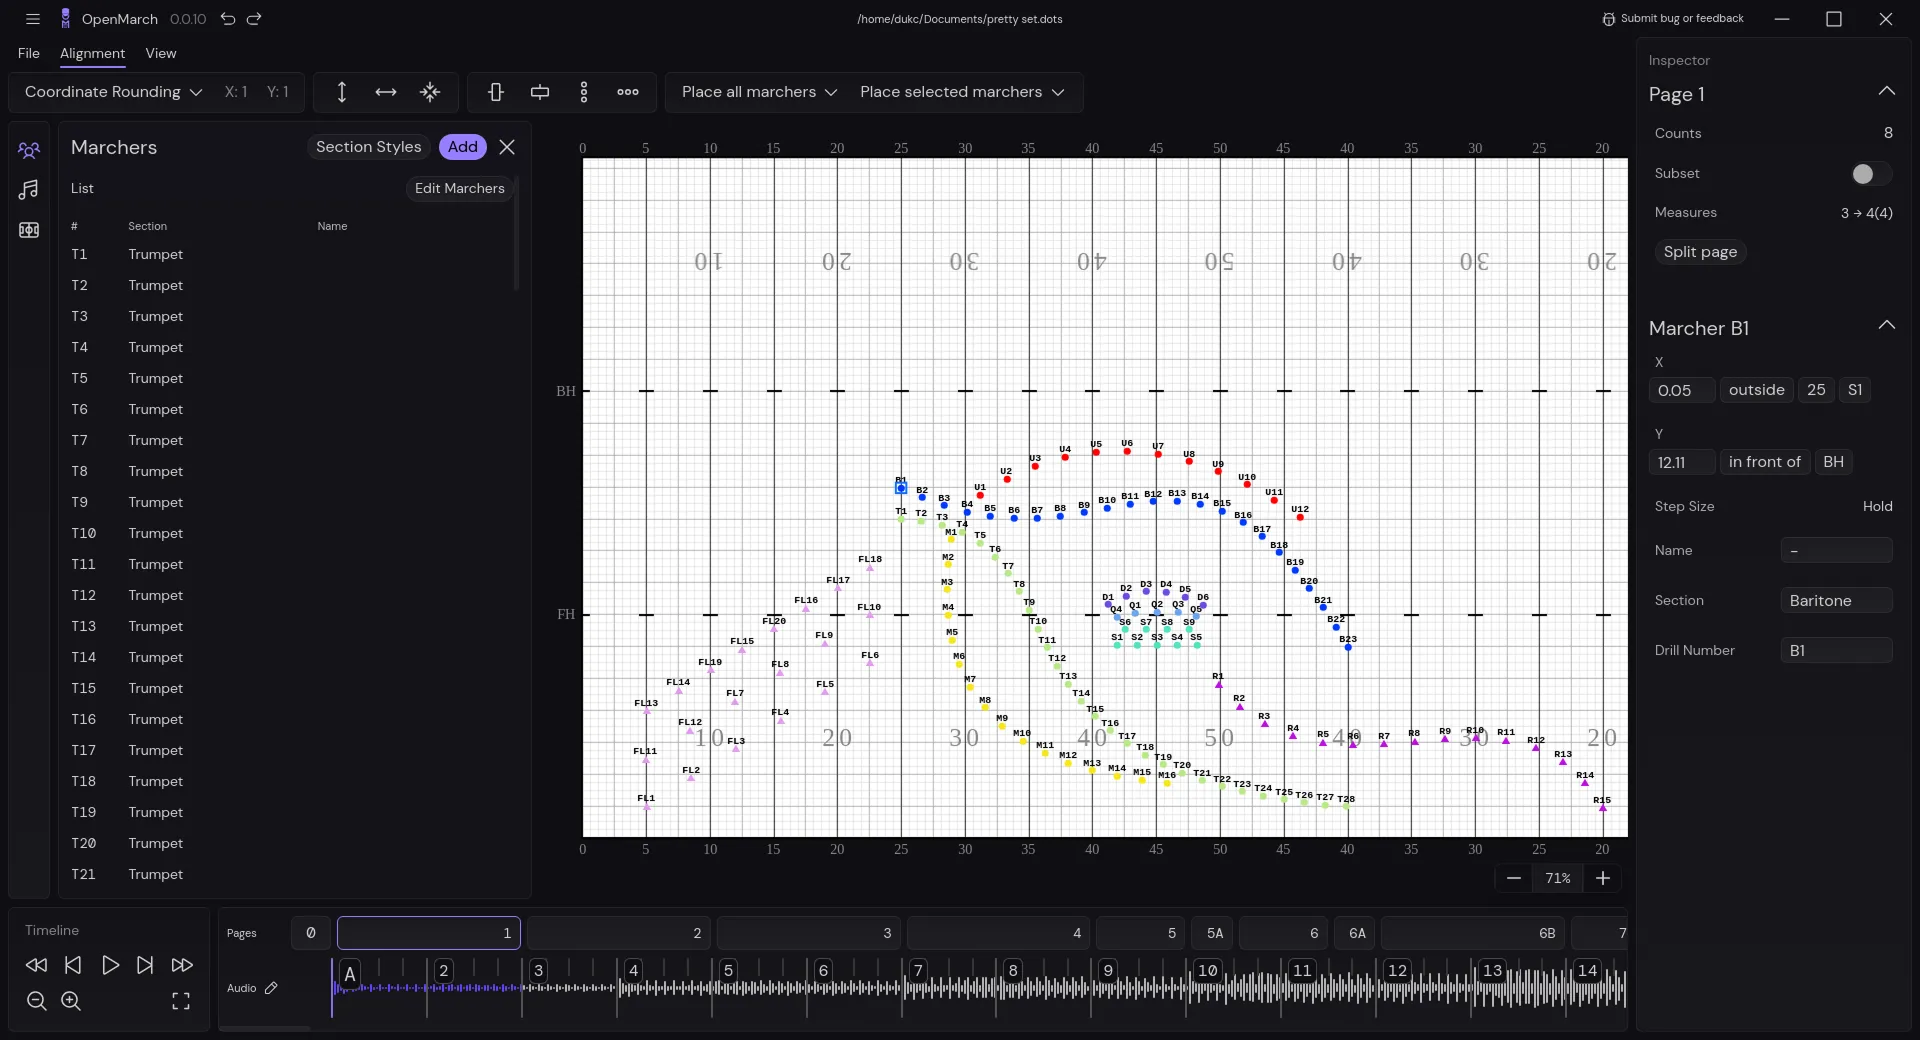Select the Marchers people icon in sidebar

coord(29,149)
